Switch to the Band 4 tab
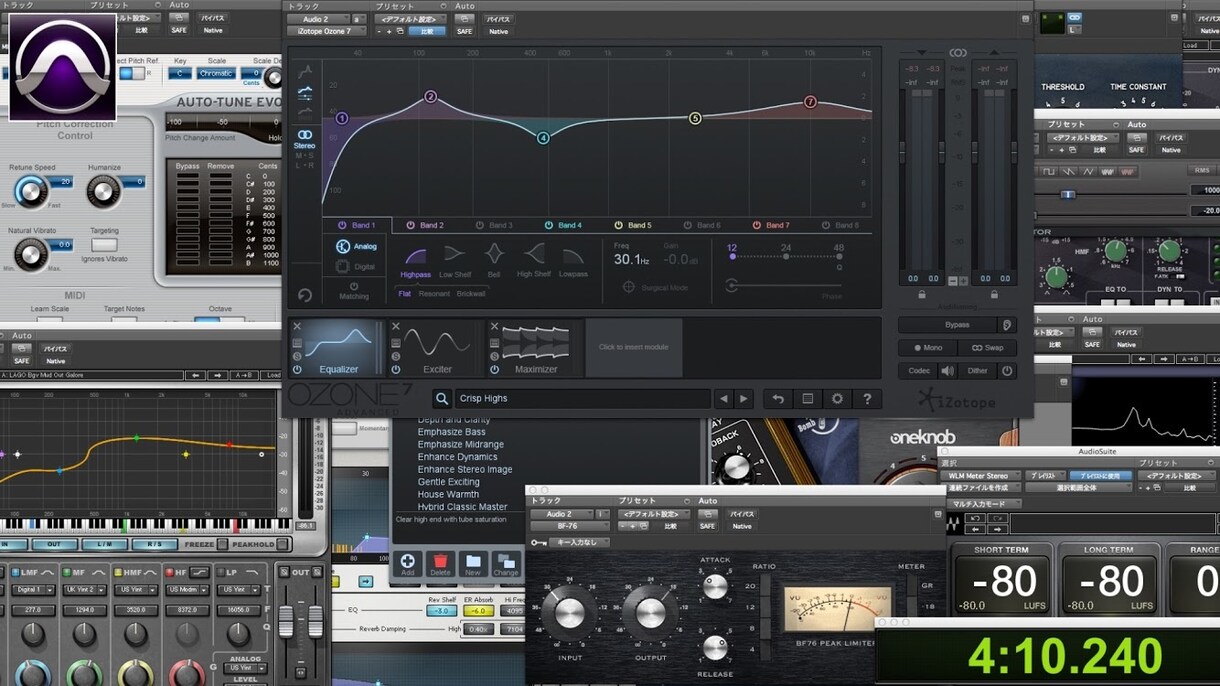This screenshot has width=1220, height=686. tap(564, 226)
